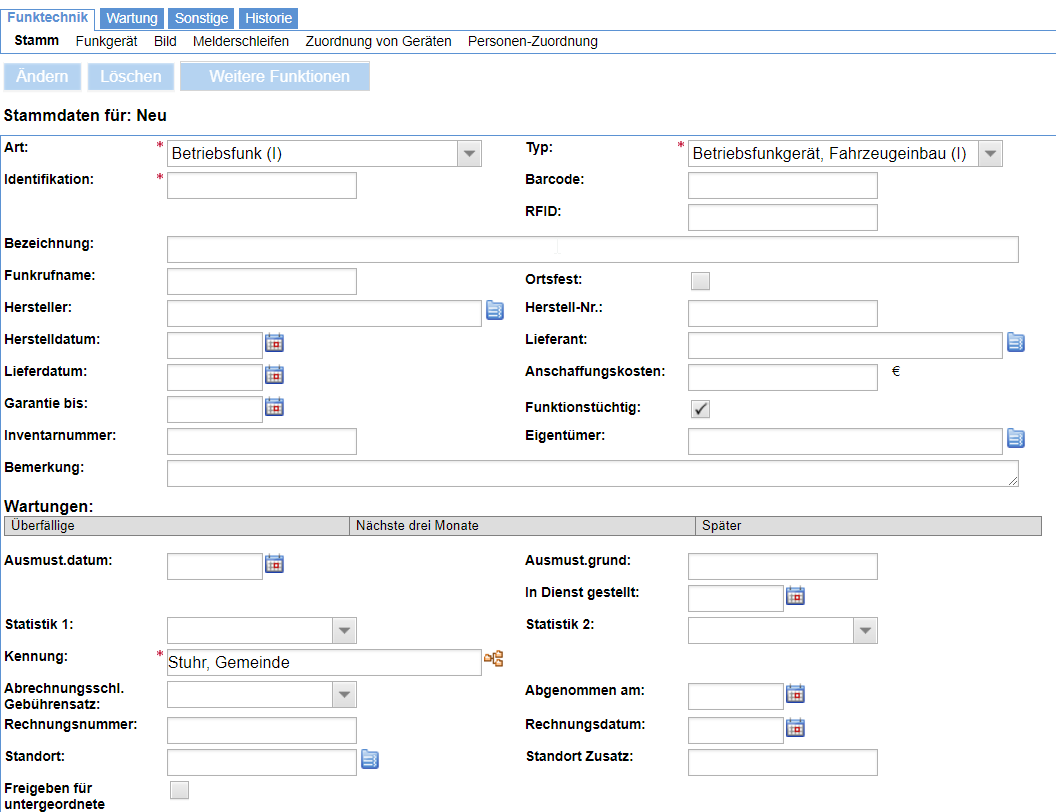Open calendar picker for In Dienst gestellt
Viewport: 1056px width, 812px height.
795,596
